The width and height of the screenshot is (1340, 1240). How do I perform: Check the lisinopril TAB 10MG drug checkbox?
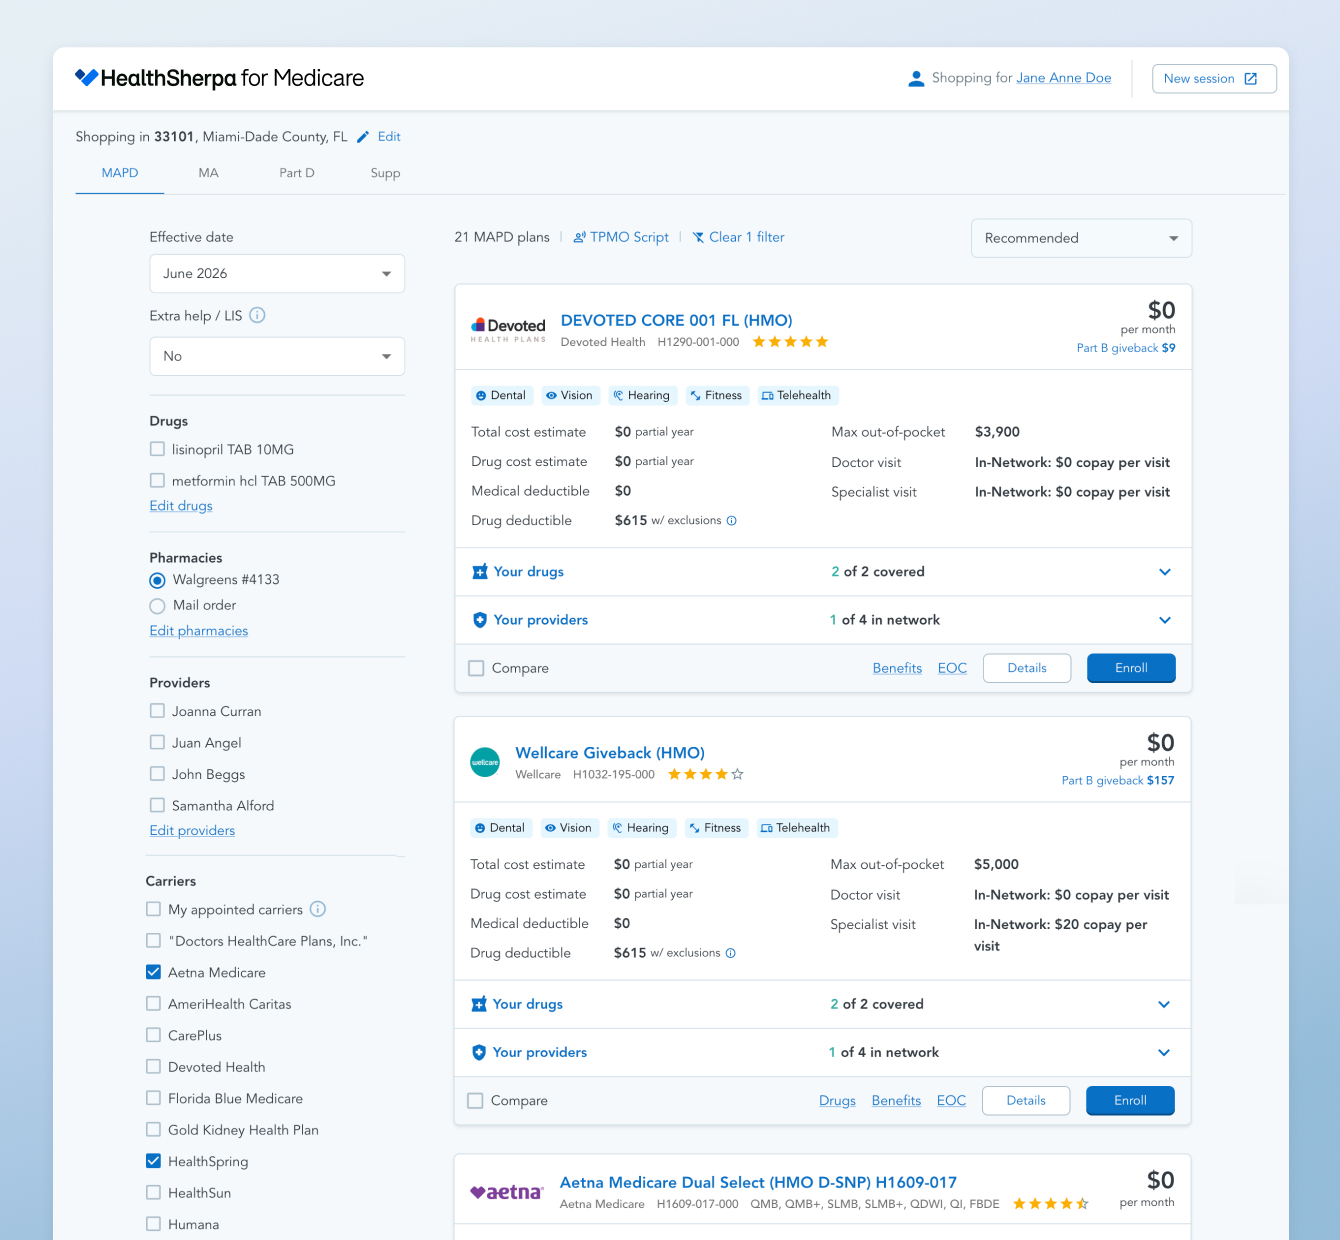tap(157, 449)
